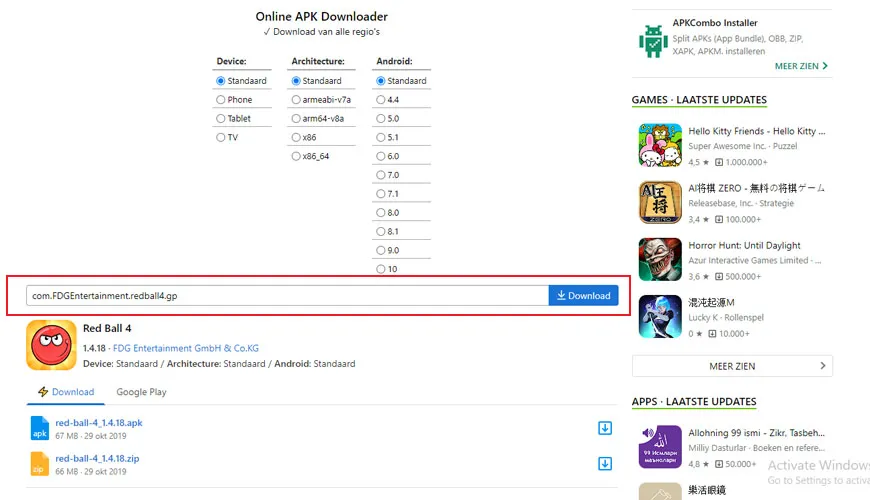Viewport: 870px width, 500px height.
Task: Choose the arm64-v8a architecture
Action: pos(296,119)
